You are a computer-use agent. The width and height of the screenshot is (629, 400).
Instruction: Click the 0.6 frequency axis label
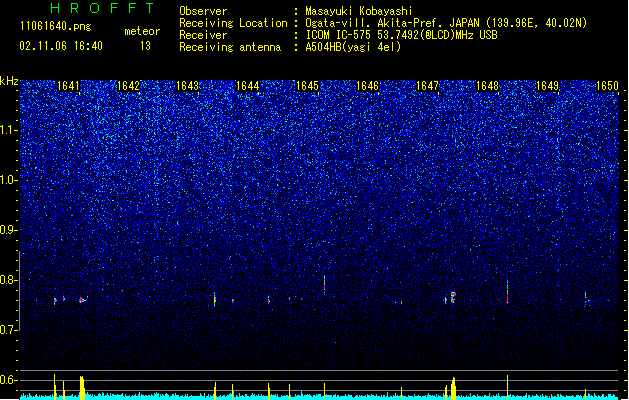click(x=9, y=380)
